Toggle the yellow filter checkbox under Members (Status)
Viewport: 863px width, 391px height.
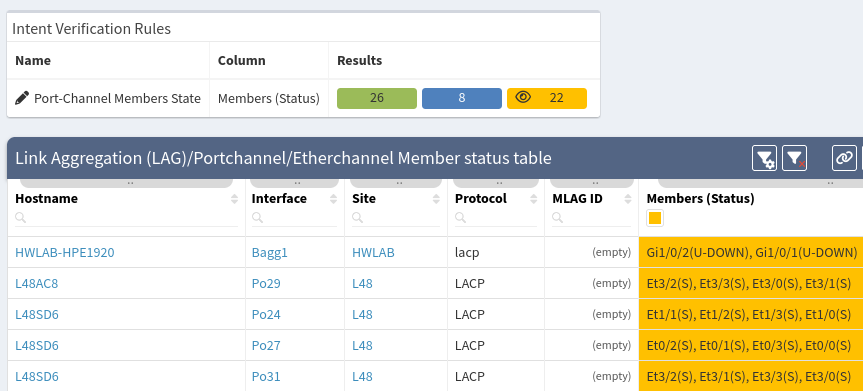pos(654,218)
